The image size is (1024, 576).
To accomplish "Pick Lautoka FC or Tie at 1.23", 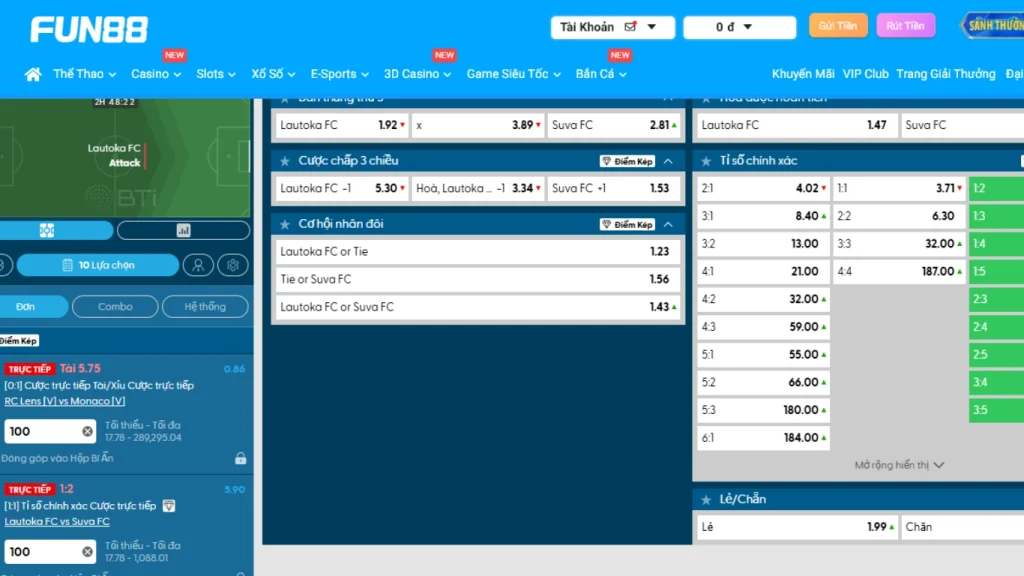I will pos(477,252).
